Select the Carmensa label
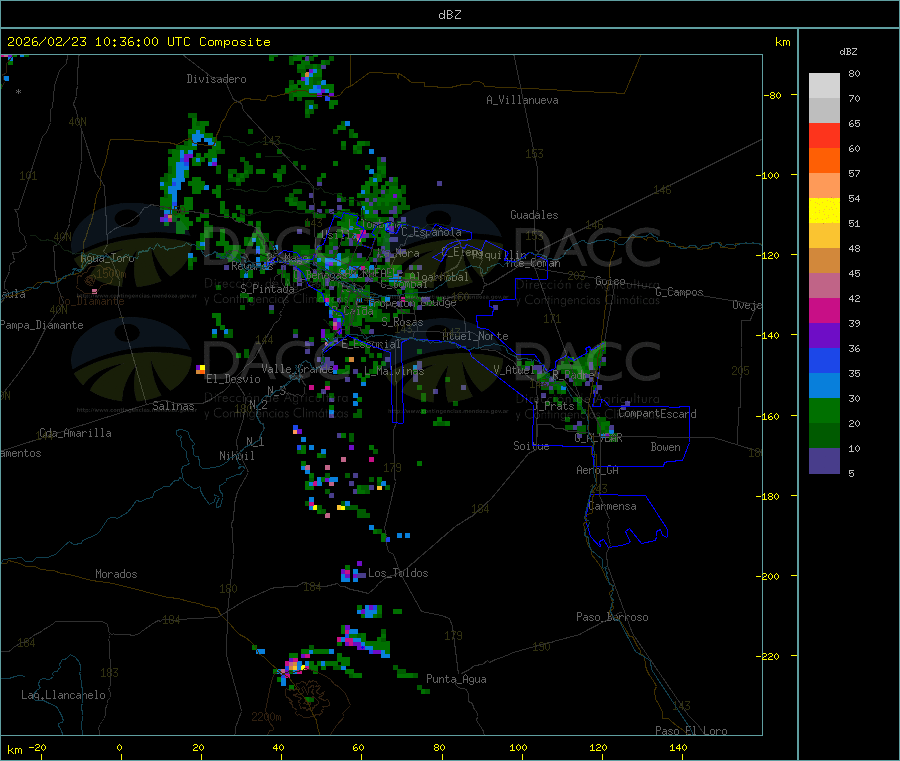 tap(612, 506)
